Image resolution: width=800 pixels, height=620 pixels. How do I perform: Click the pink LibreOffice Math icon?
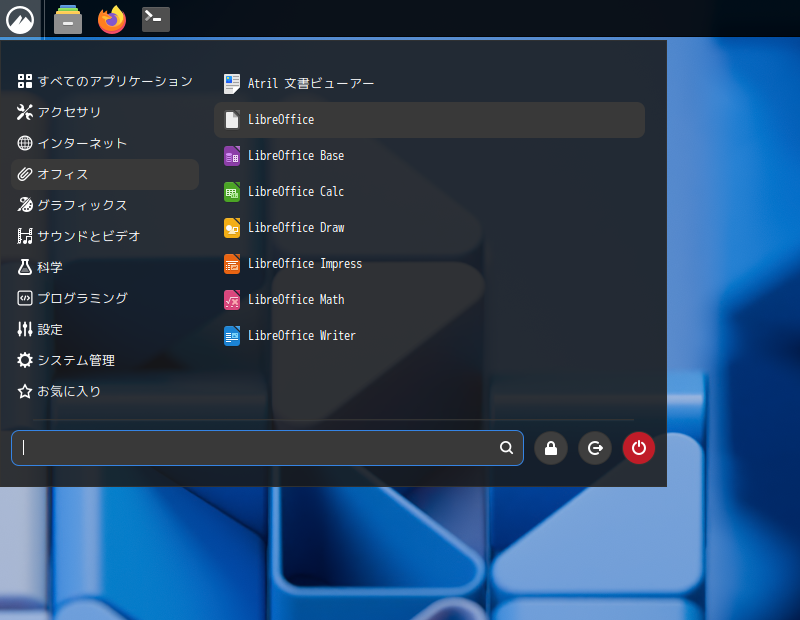point(232,300)
